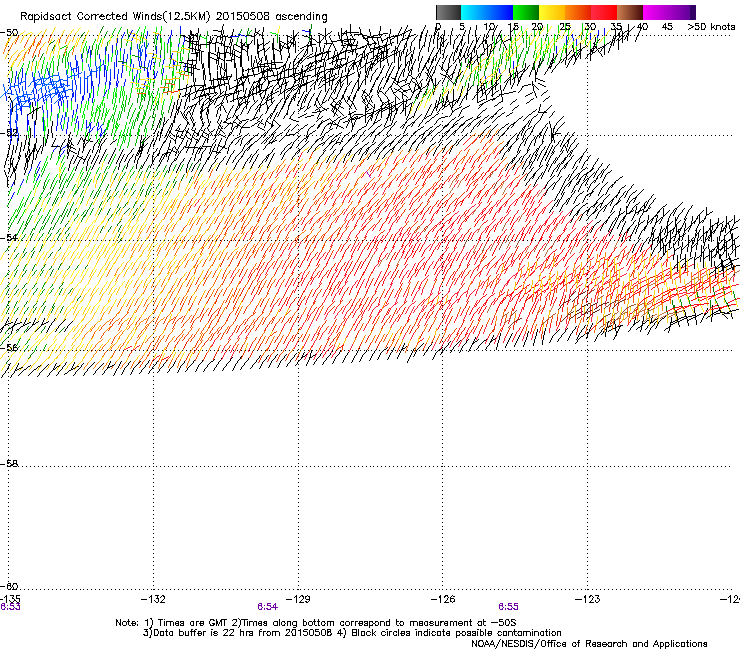740x650 pixels.
Task: Click the NOAA/NESDIS credit text
Action: coord(589,644)
